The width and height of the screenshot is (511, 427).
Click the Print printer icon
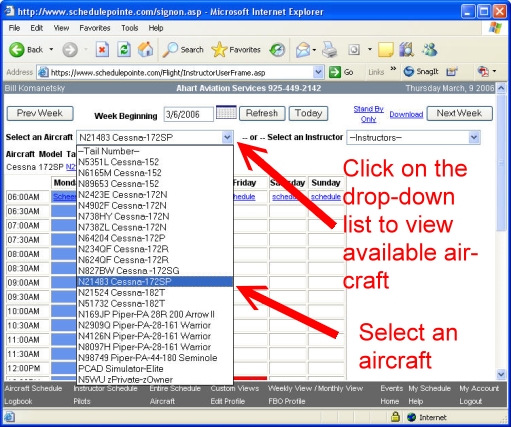[329, 50]
